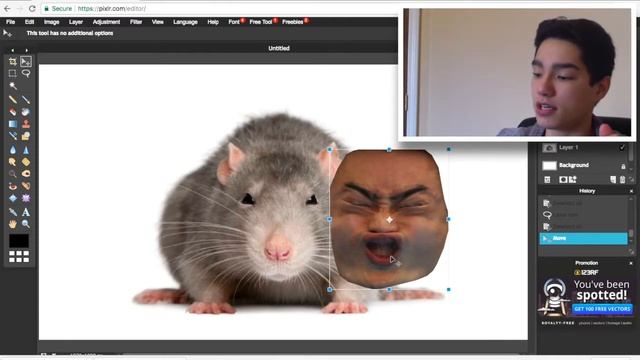Open the Edit menu
The image size is (640, 360).
tap(29, 22)
